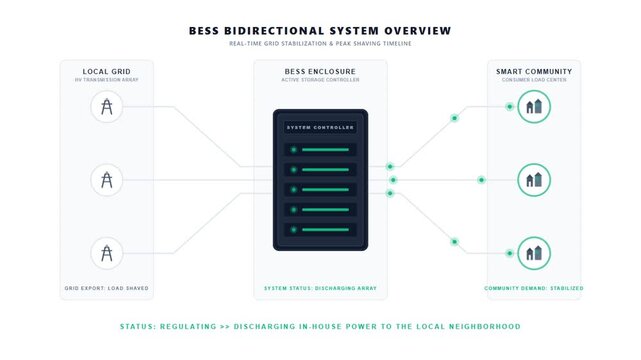
Task: Click the System Controller label on the enclosure
Action: (x=320, y=127)
